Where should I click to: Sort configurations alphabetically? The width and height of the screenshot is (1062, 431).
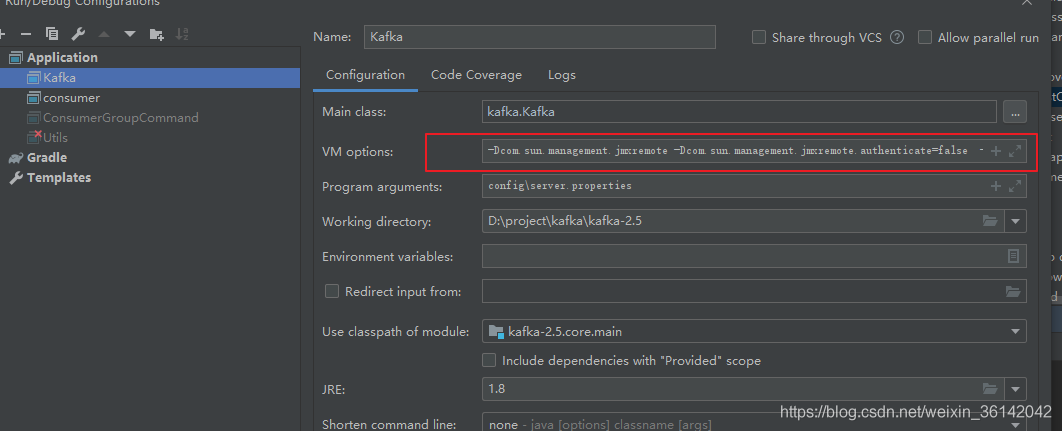pyautogui.click(x=182, y=34)
